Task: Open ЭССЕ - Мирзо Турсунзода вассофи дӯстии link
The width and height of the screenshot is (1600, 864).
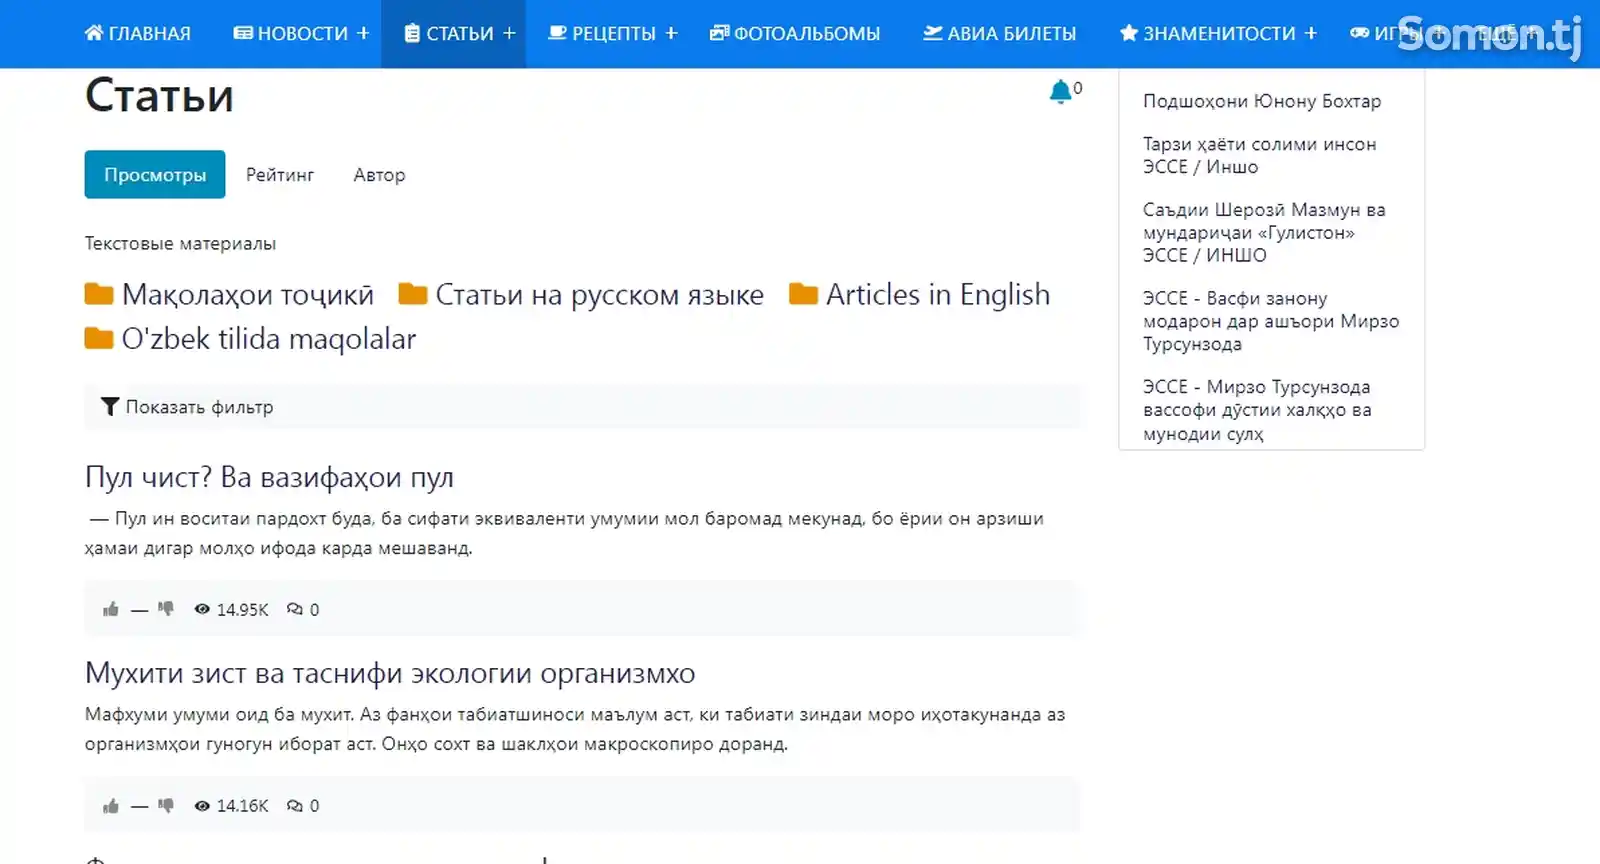Action: [x=1258, y=410]
